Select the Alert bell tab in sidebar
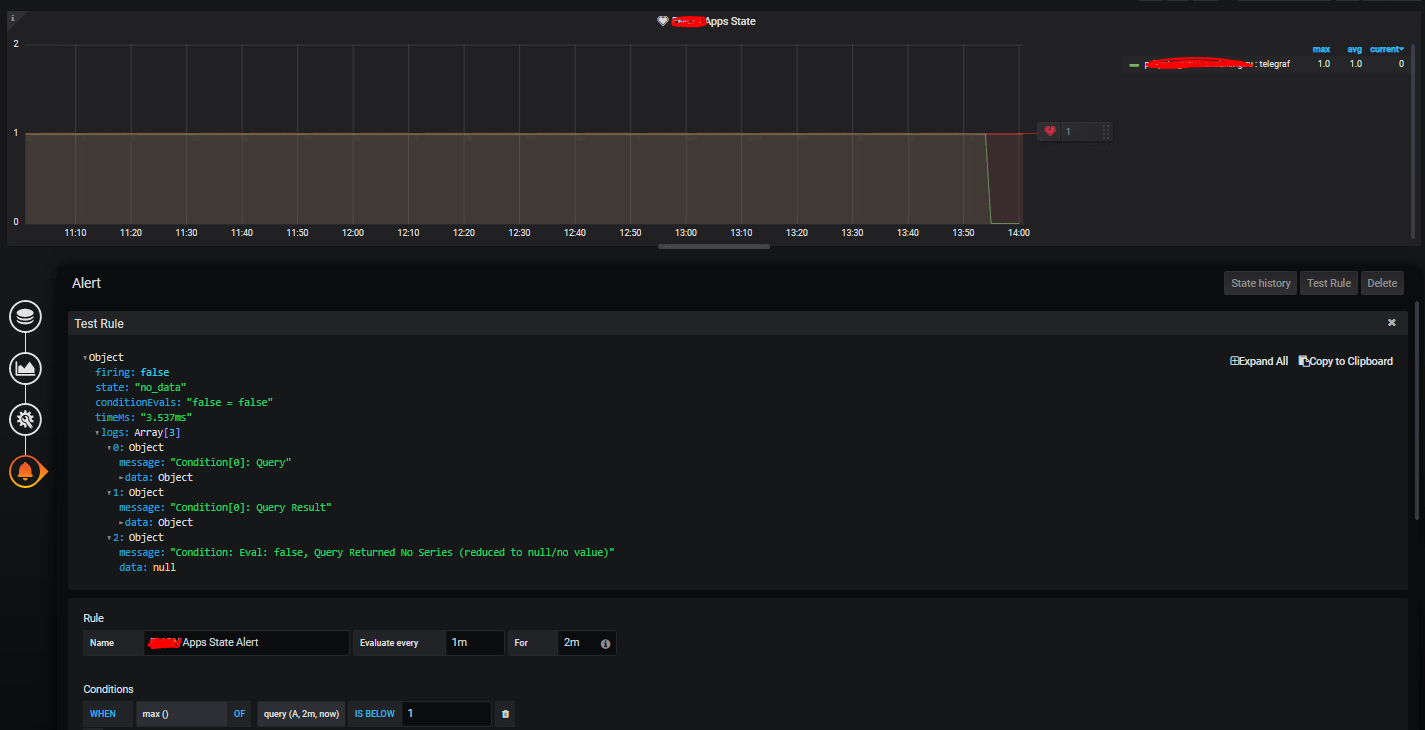The height and width of the screenshot is (730, 1425). pos(25,471)
